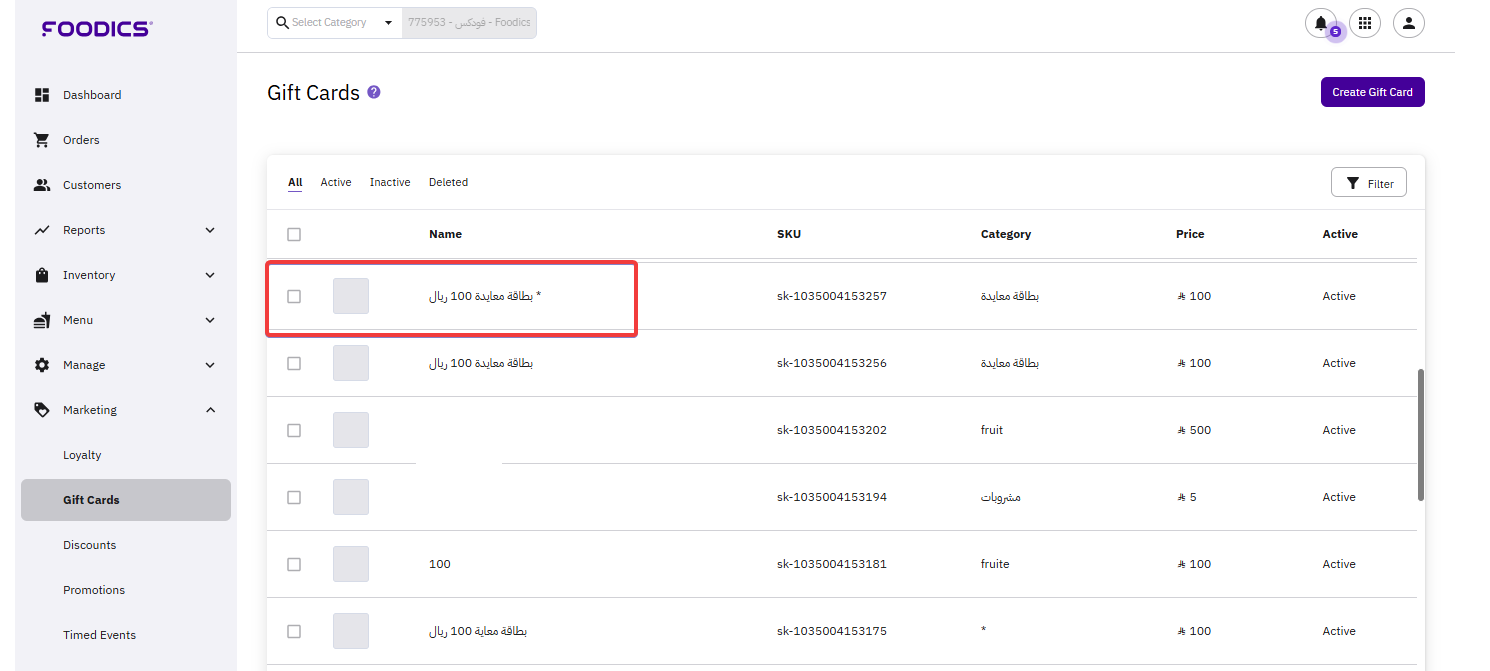Screen dimensions: 1490x671
Task: Check the box for SKU sk-1035004153257 row
Action: 294,296
